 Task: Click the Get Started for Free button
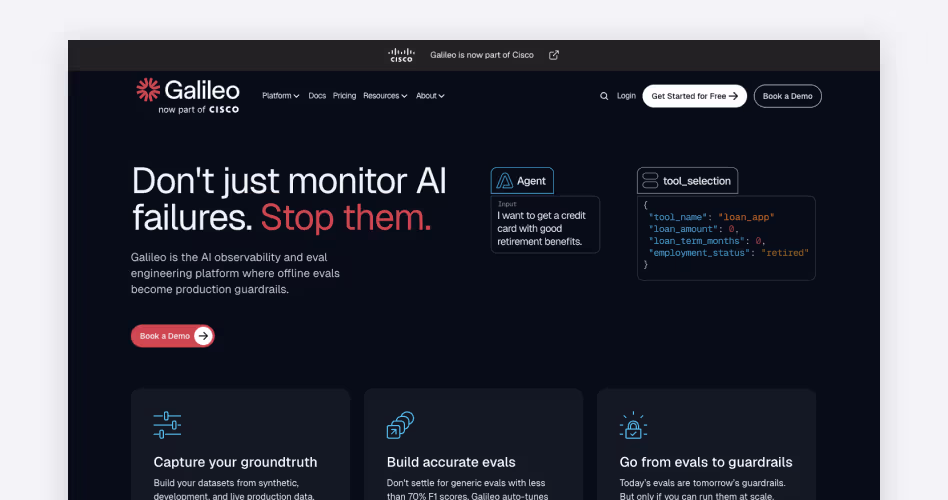coord(694,96)
